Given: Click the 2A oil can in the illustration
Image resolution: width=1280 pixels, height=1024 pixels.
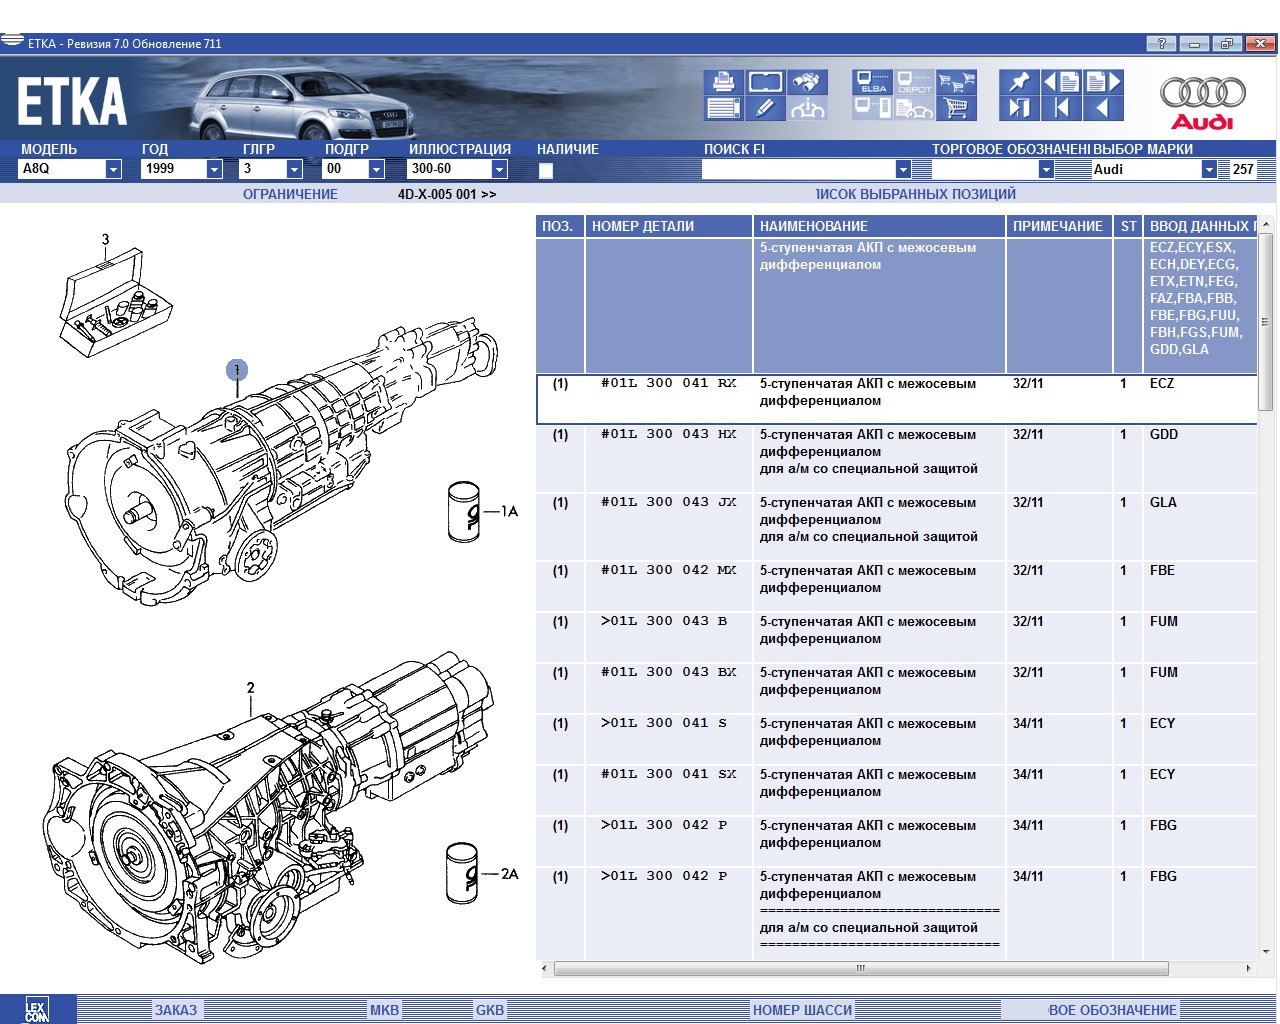Looking at the screenshot, I should pos(463,873).
